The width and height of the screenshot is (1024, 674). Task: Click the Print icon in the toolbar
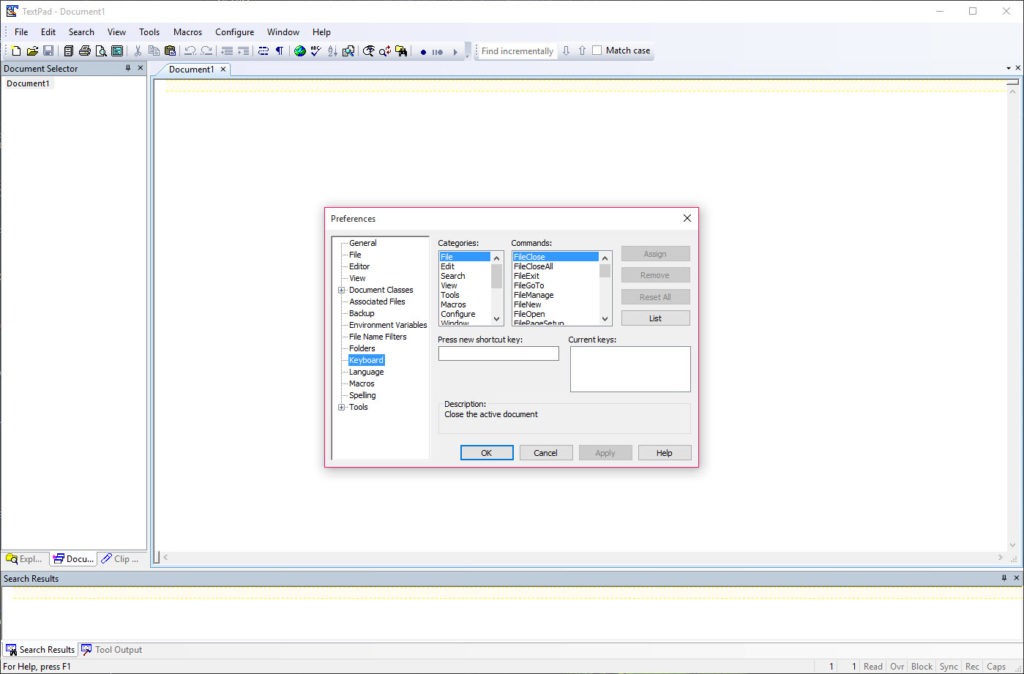85,51
